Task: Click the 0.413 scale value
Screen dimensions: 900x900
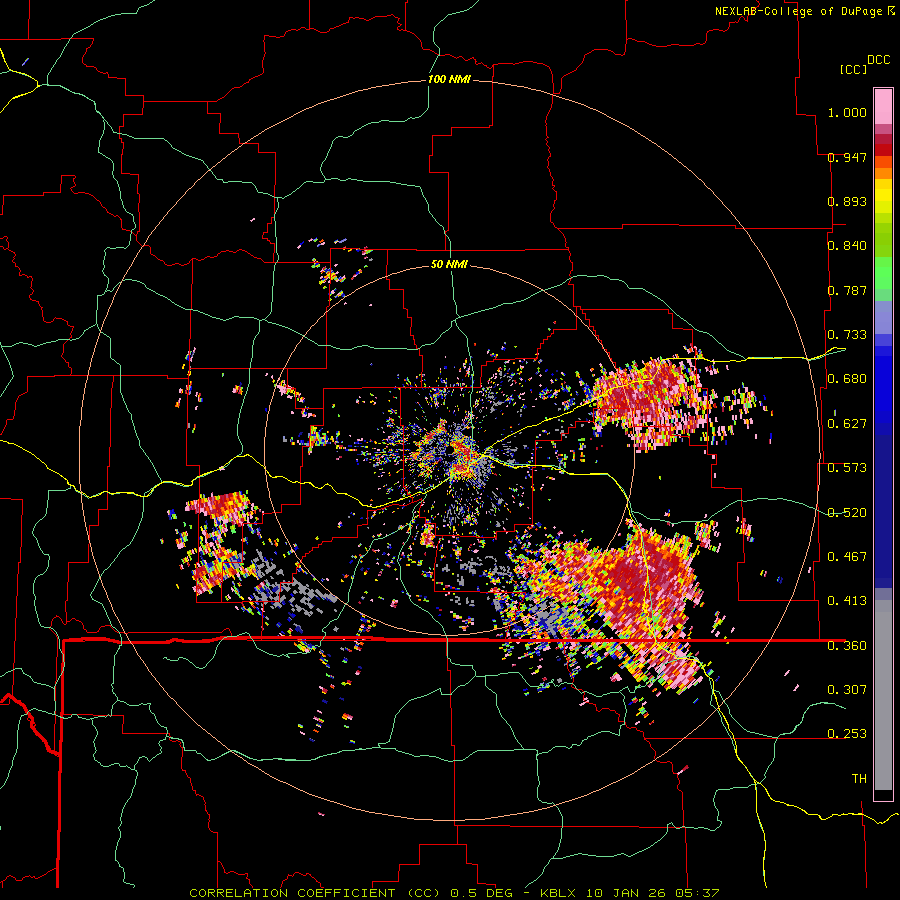Action: [x=847, y=600]
